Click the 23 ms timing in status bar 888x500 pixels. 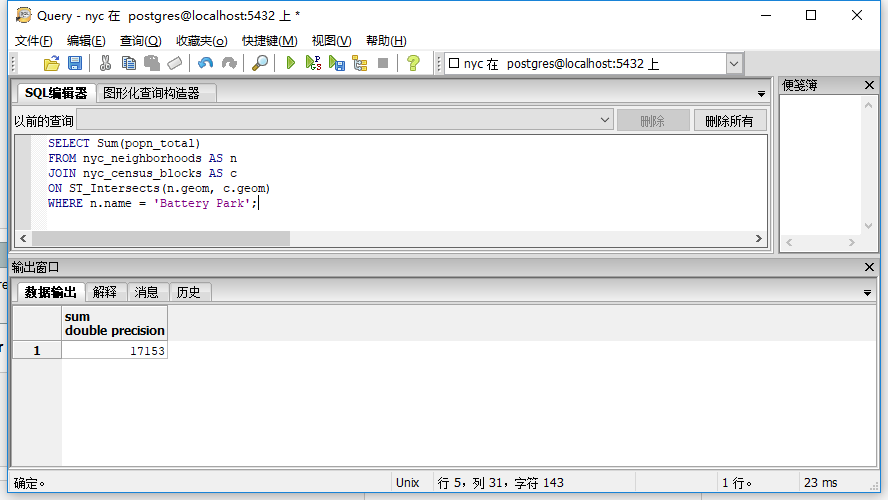pyautogui.click(x=821, y=482)
